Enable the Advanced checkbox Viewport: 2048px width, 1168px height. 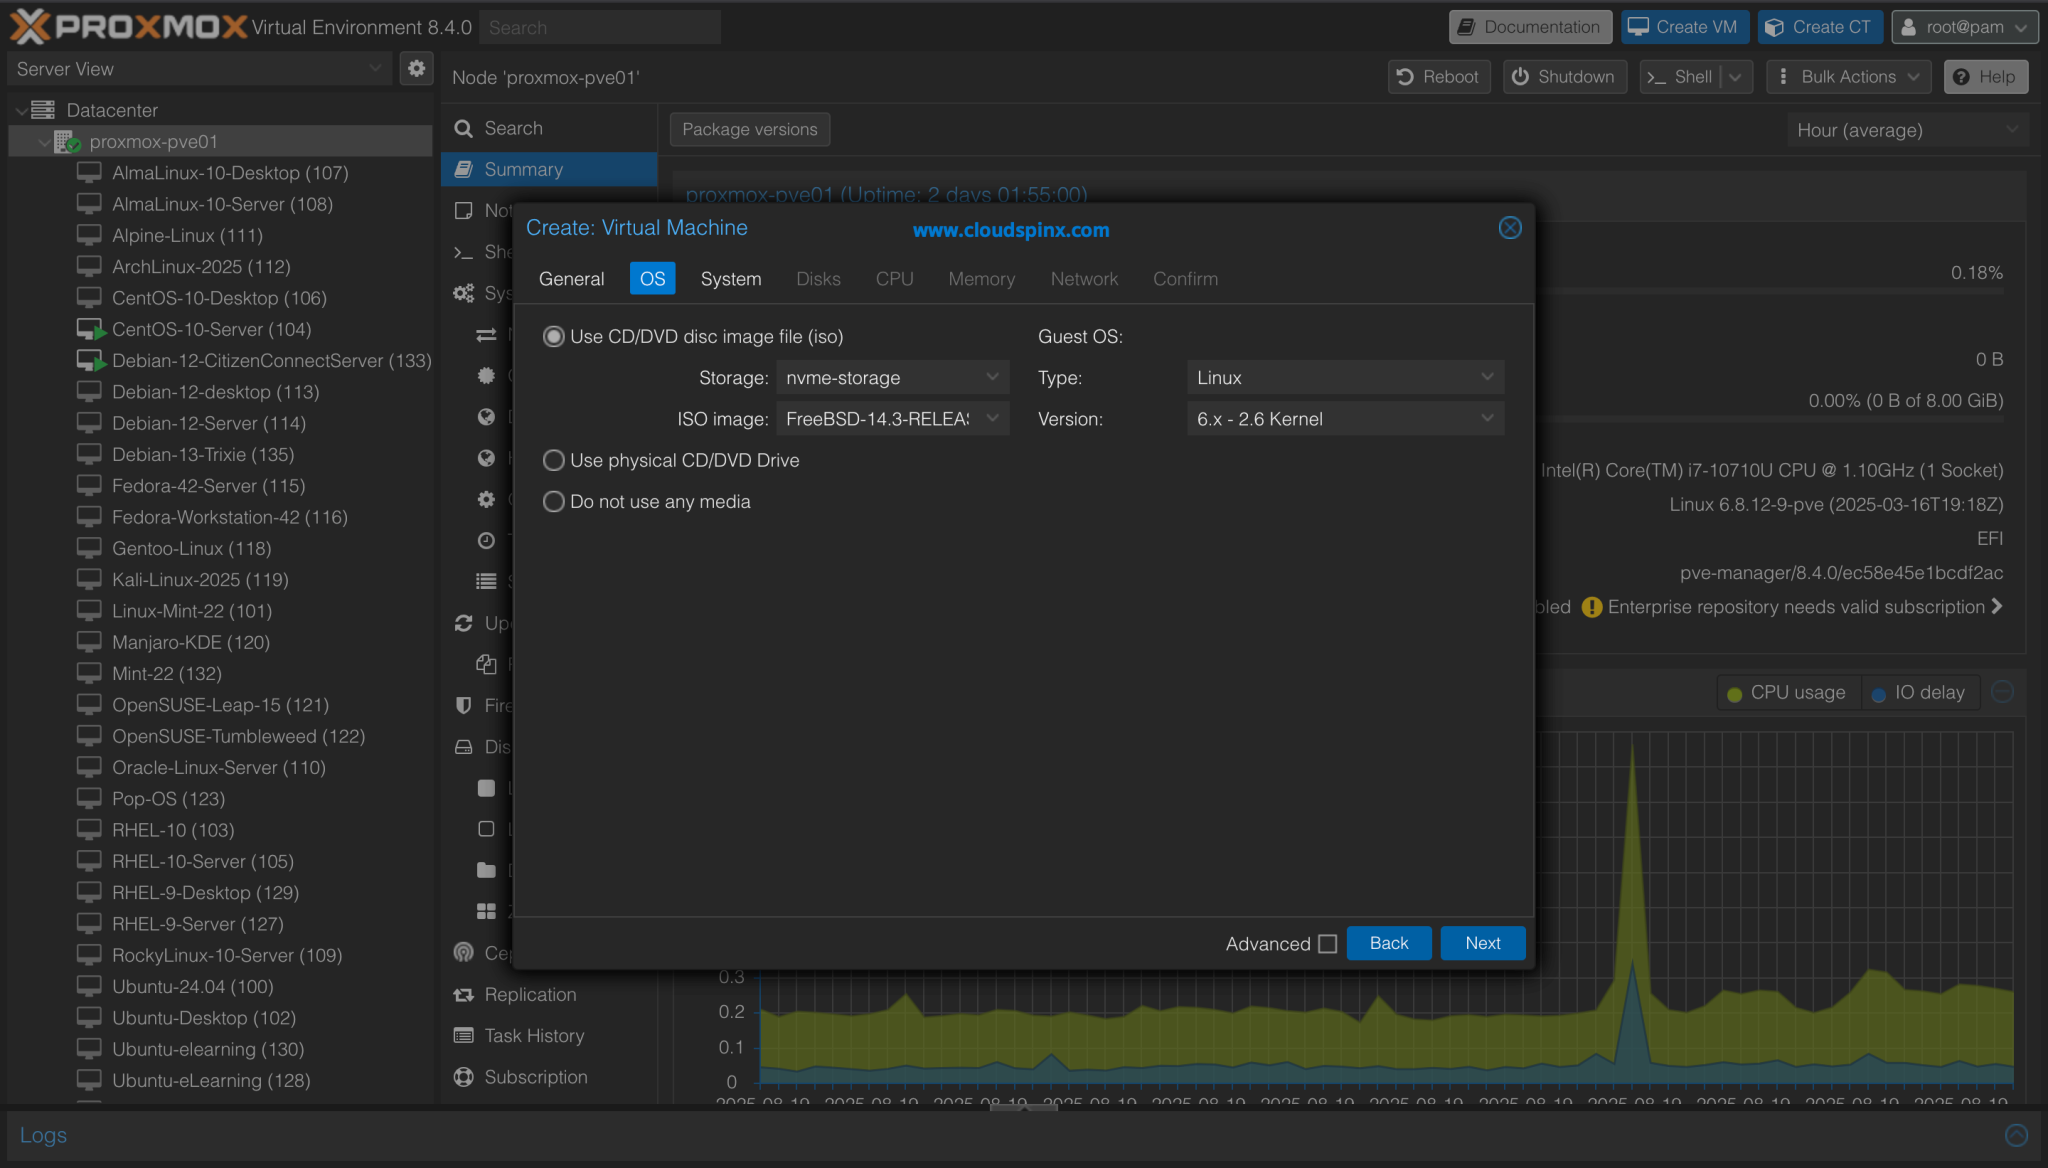1328,943
